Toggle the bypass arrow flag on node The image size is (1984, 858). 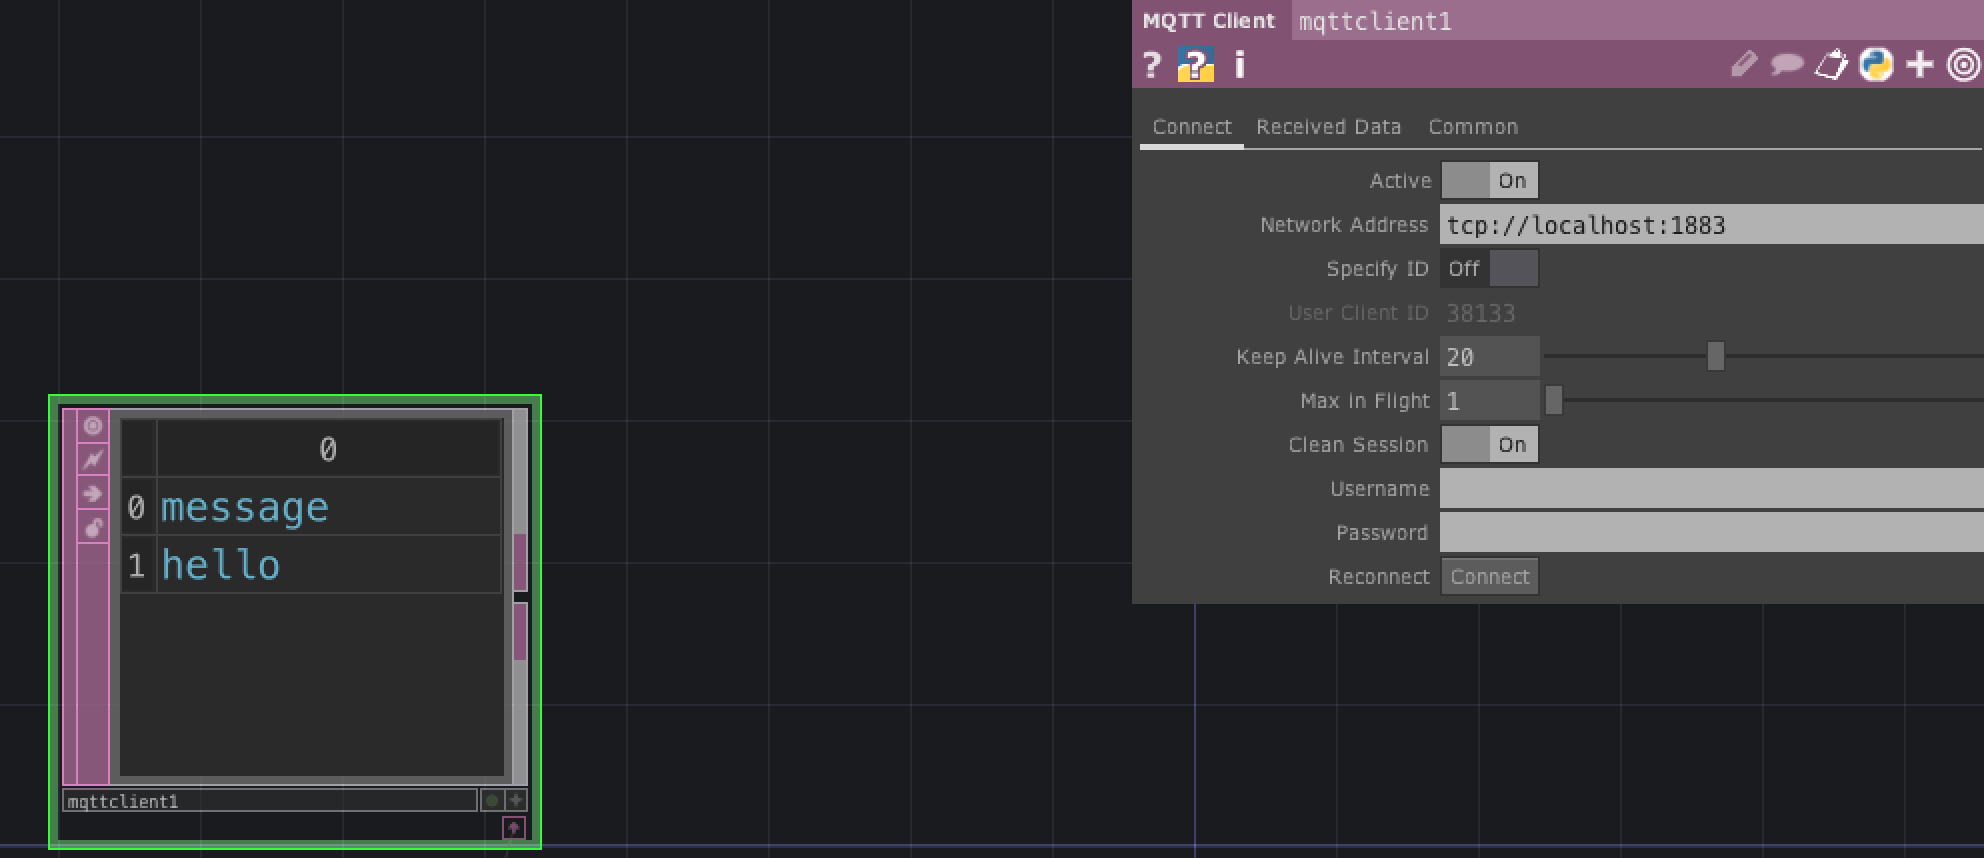click(x=93, y=494)
